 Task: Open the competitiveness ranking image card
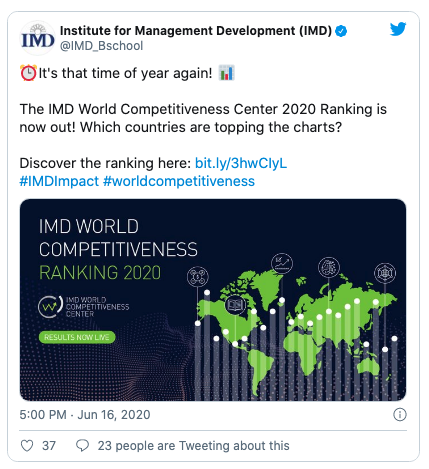click(x=213, y=300)
